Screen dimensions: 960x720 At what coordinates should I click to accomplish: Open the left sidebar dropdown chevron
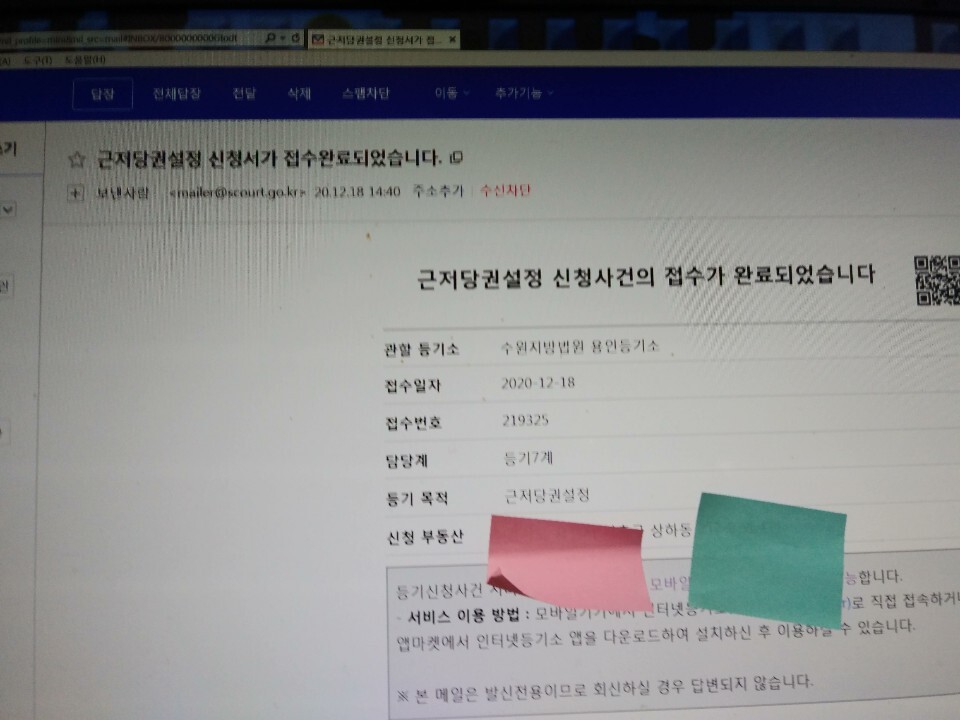7,209
